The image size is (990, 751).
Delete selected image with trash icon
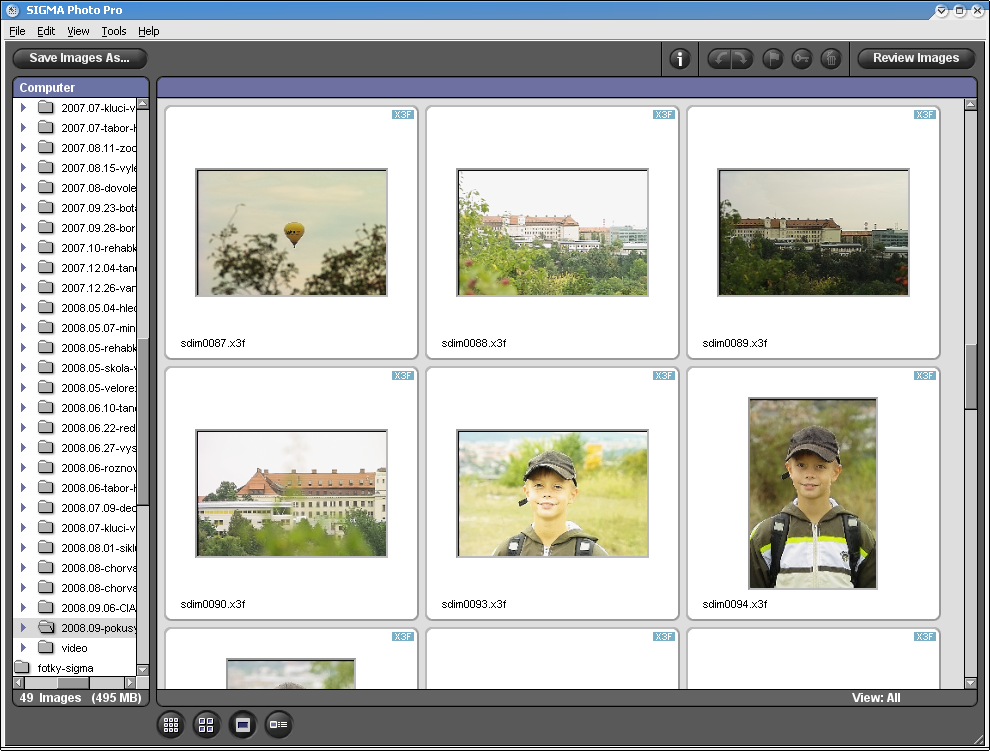pyautogui.click(x=831, y=59)
